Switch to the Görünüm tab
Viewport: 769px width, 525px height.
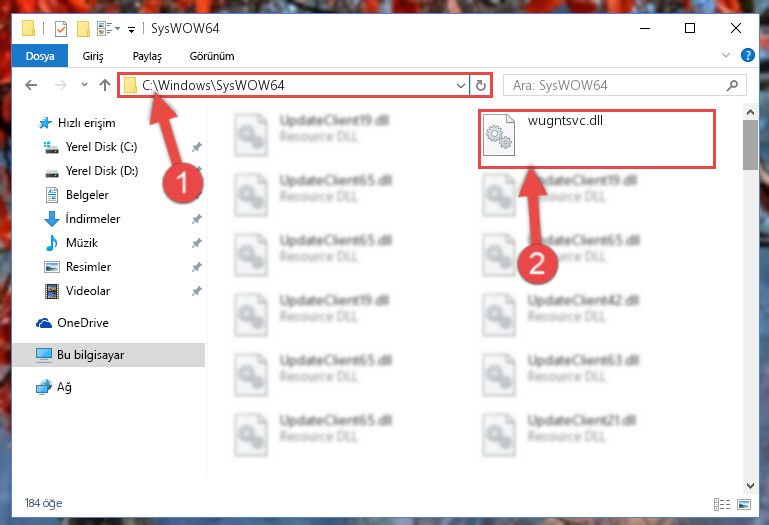(x=212, y=56)
